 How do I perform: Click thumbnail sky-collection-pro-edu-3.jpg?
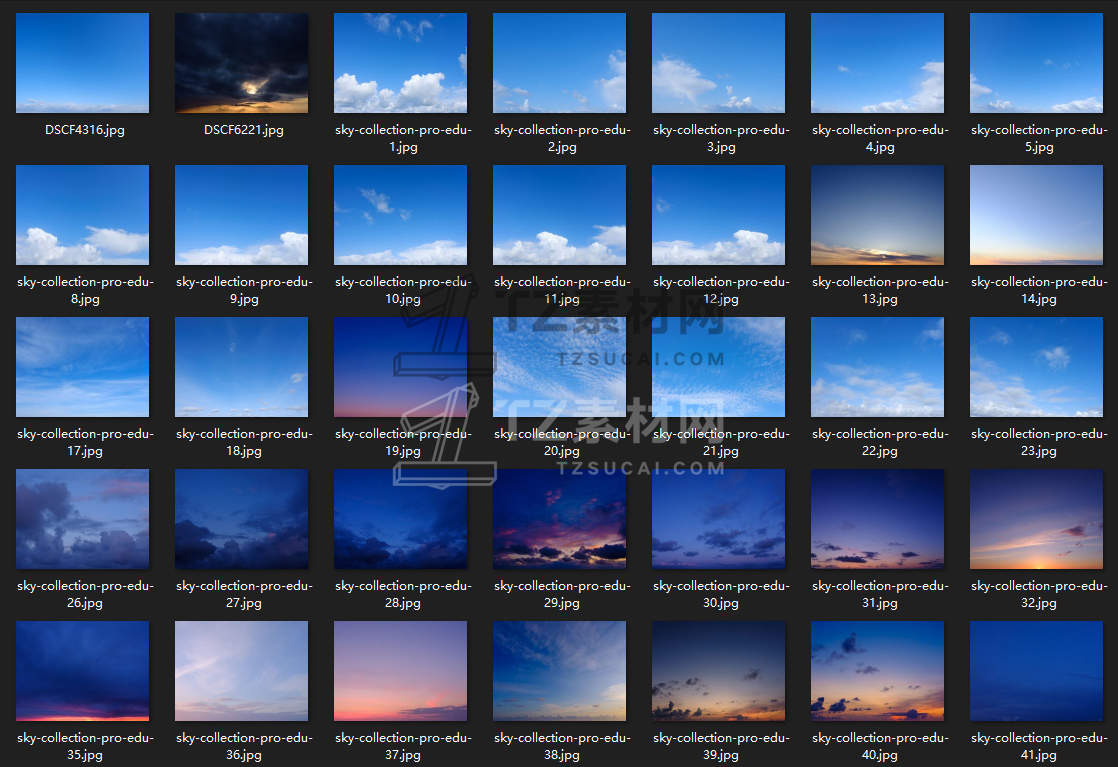(x=719, y=63)
